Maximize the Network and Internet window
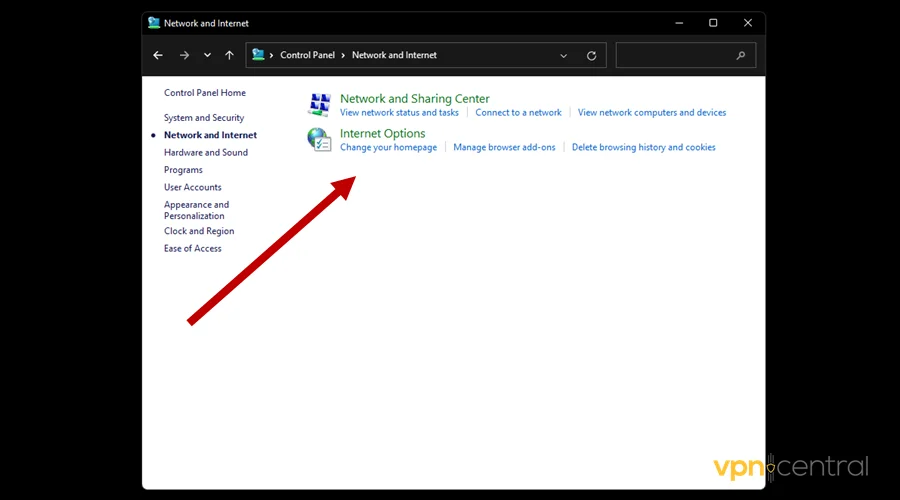This screenshot has height=500, width=900. click(713, 23)
